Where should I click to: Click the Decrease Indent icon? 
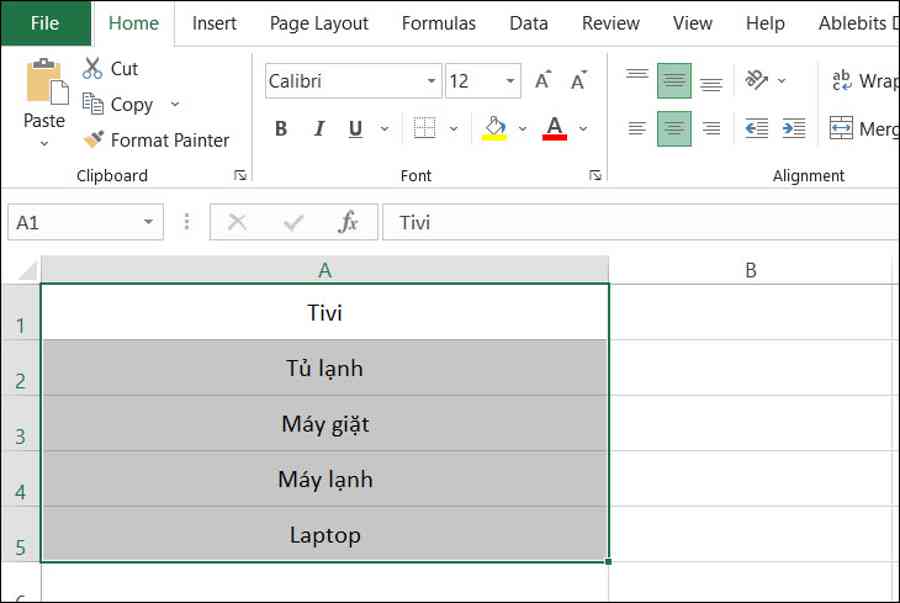click(x=756, y=128)
